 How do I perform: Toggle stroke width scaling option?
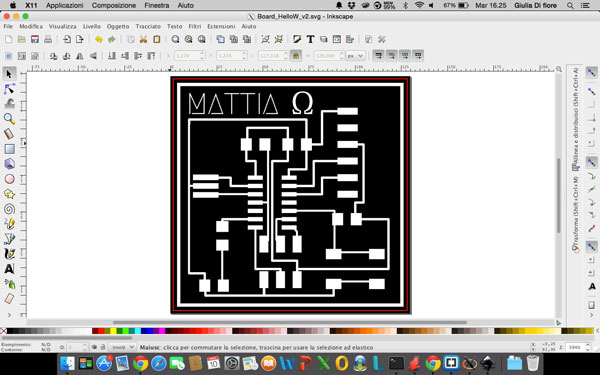pyautogui.click(x=378, y=56)
